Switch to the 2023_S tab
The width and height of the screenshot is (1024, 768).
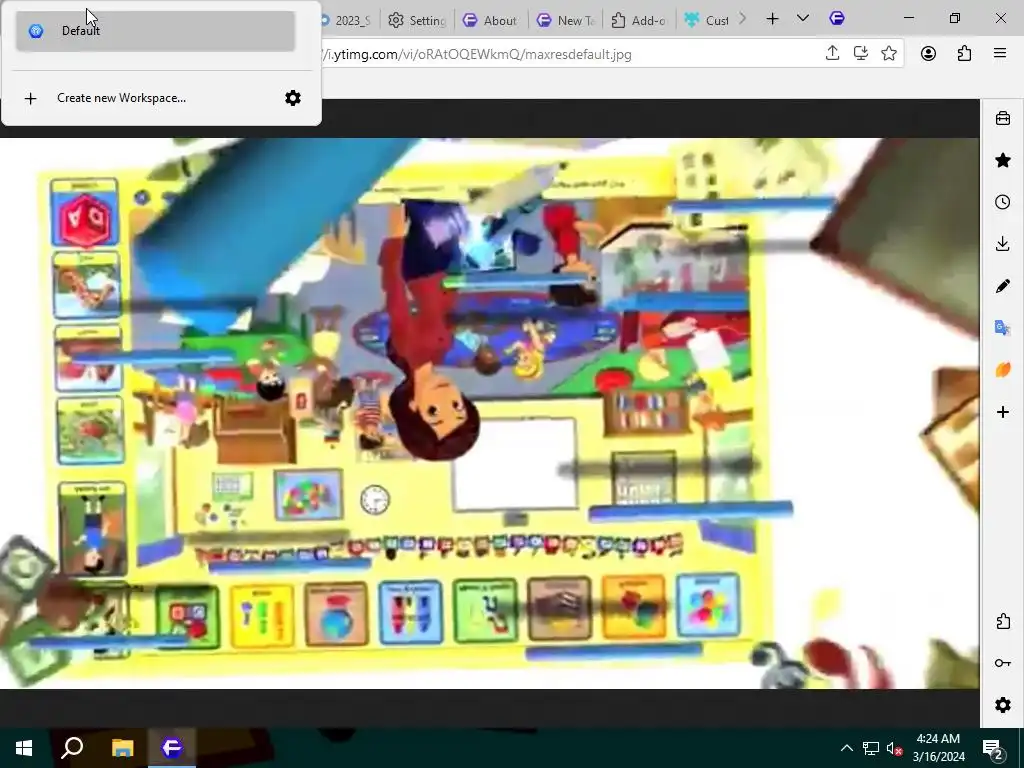click(347, 20)
